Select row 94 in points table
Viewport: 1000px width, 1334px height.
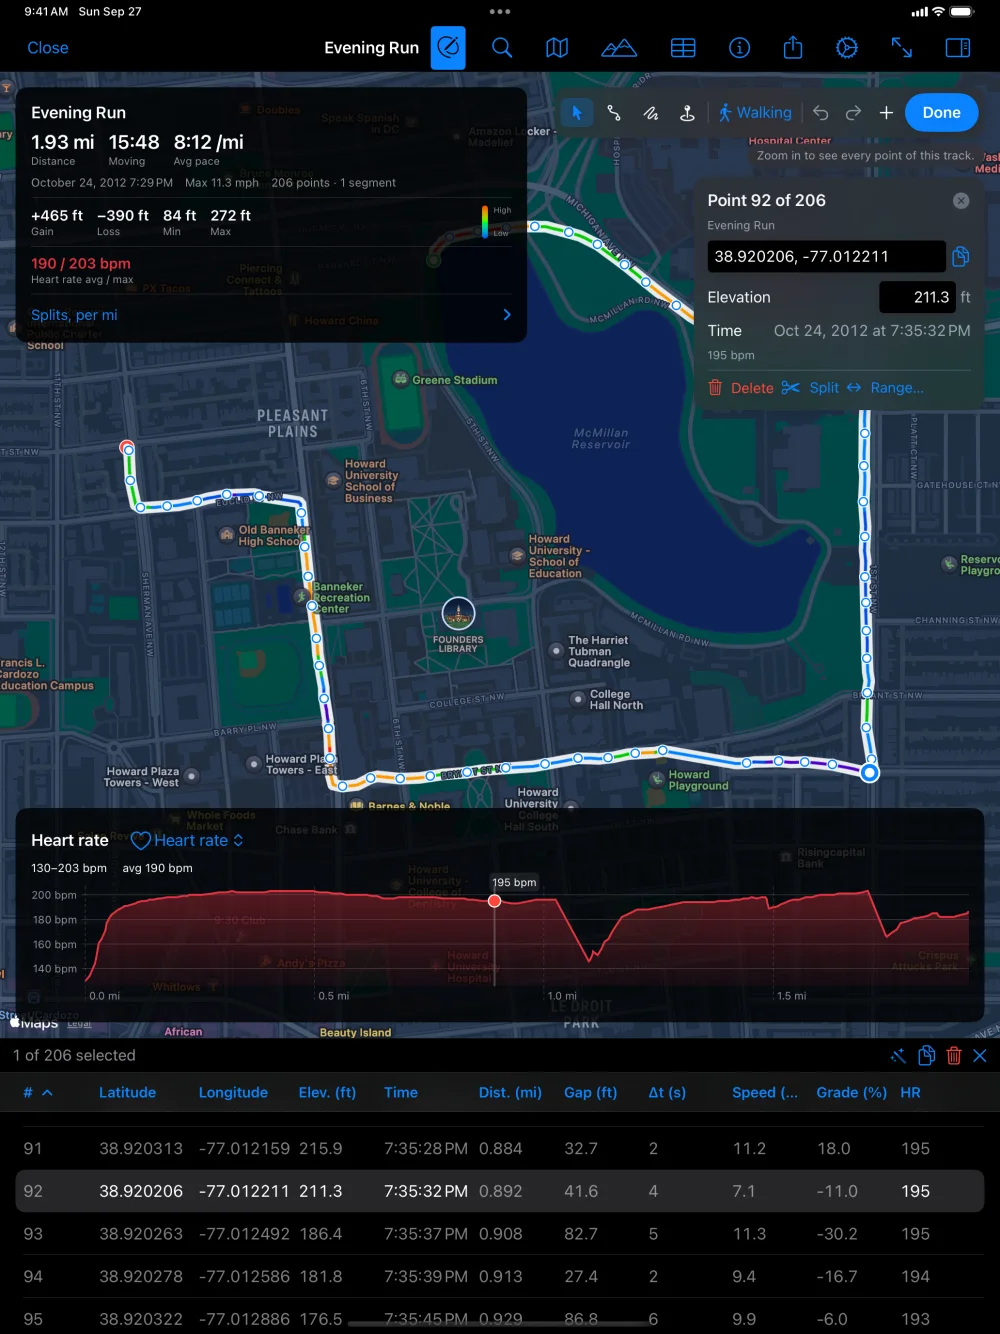point(500,1277)
